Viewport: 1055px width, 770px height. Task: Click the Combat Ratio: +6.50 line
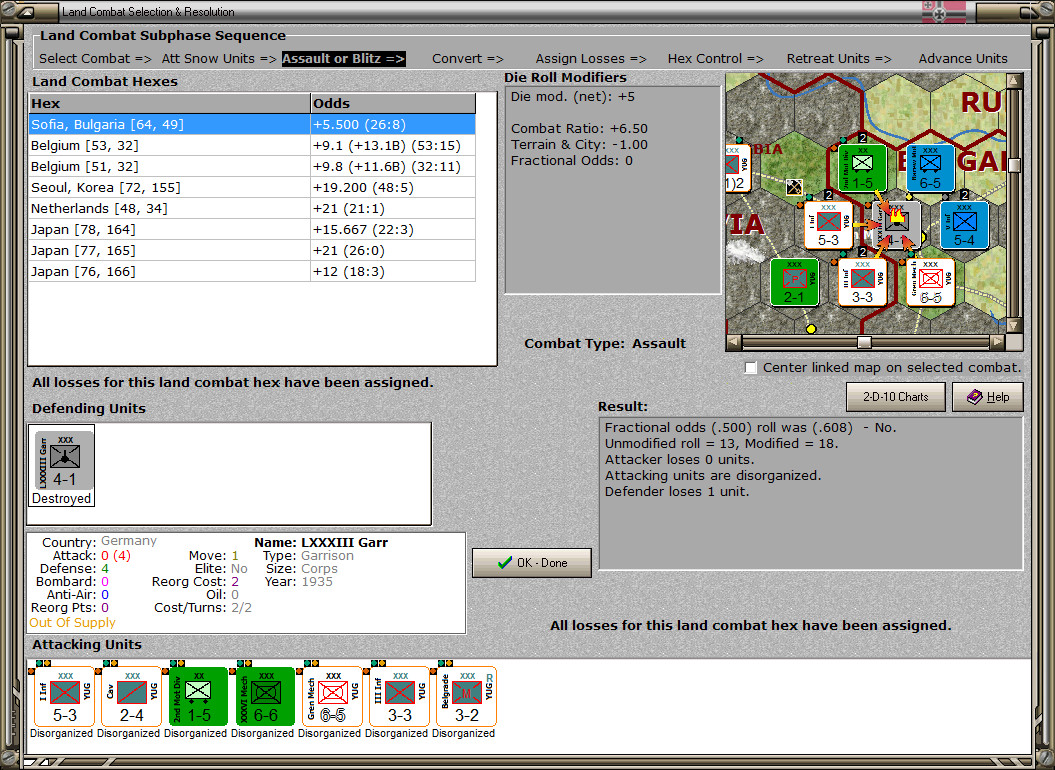(579, 128)
